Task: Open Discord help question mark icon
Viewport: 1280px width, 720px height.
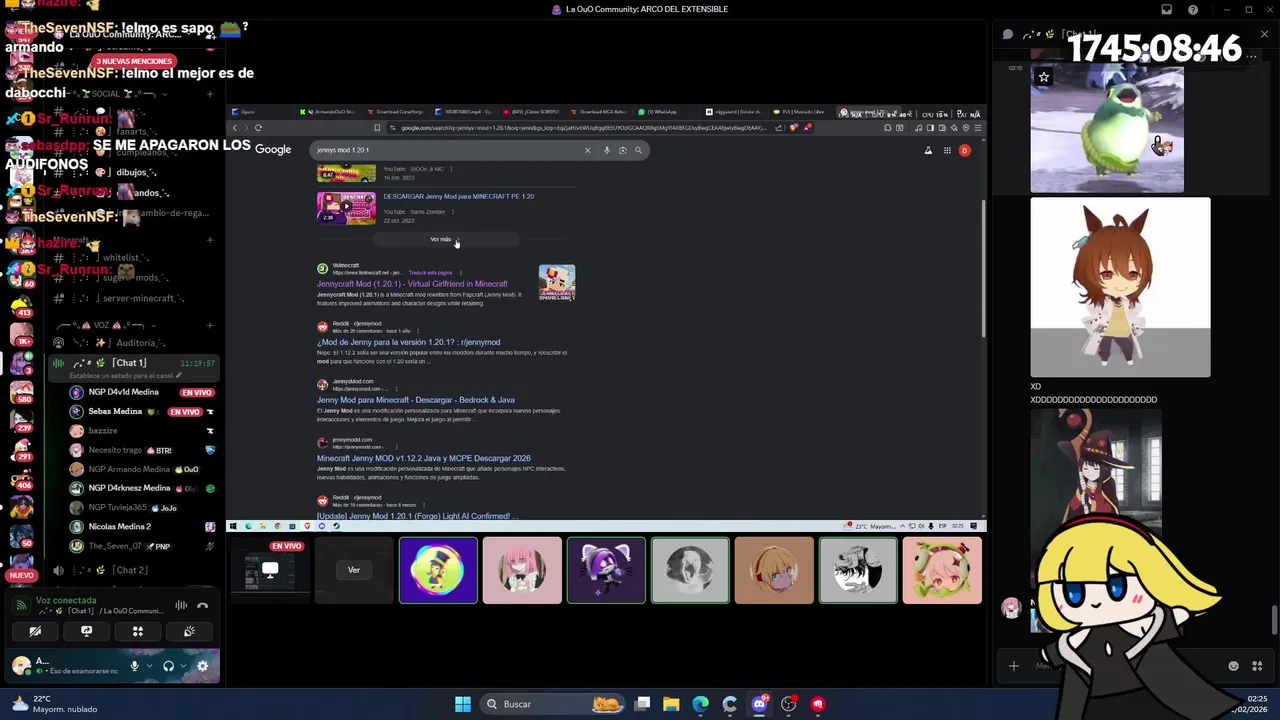Action: point(1193,10)
